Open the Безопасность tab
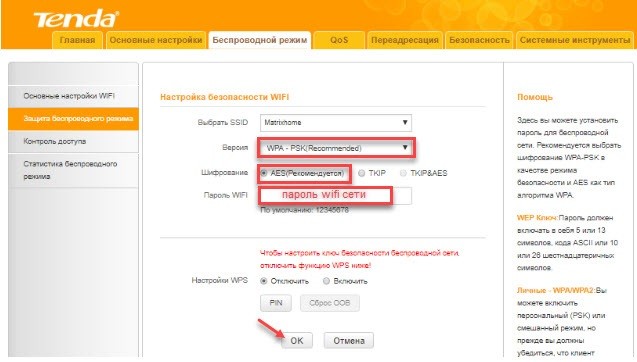 (x=479, y=40)
